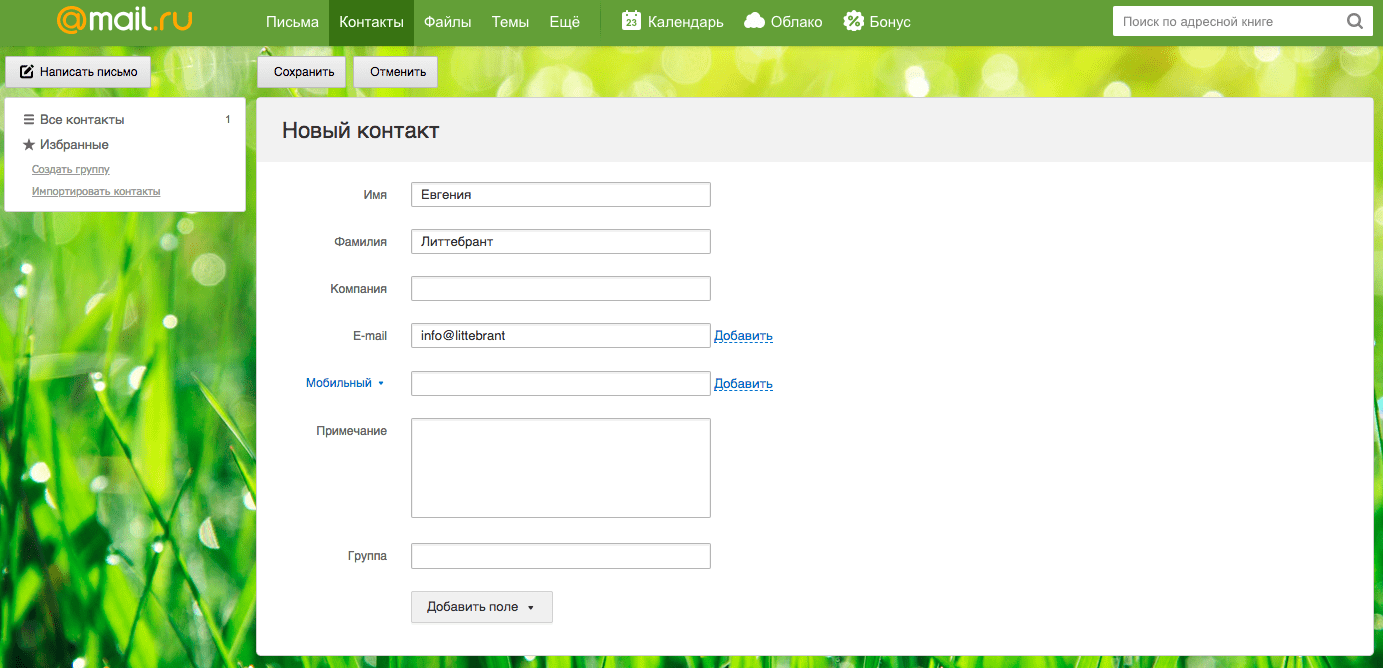Open the Темы tab
Image resolution: width=1383 pixels, height=668 pixels.
[510, 22]
